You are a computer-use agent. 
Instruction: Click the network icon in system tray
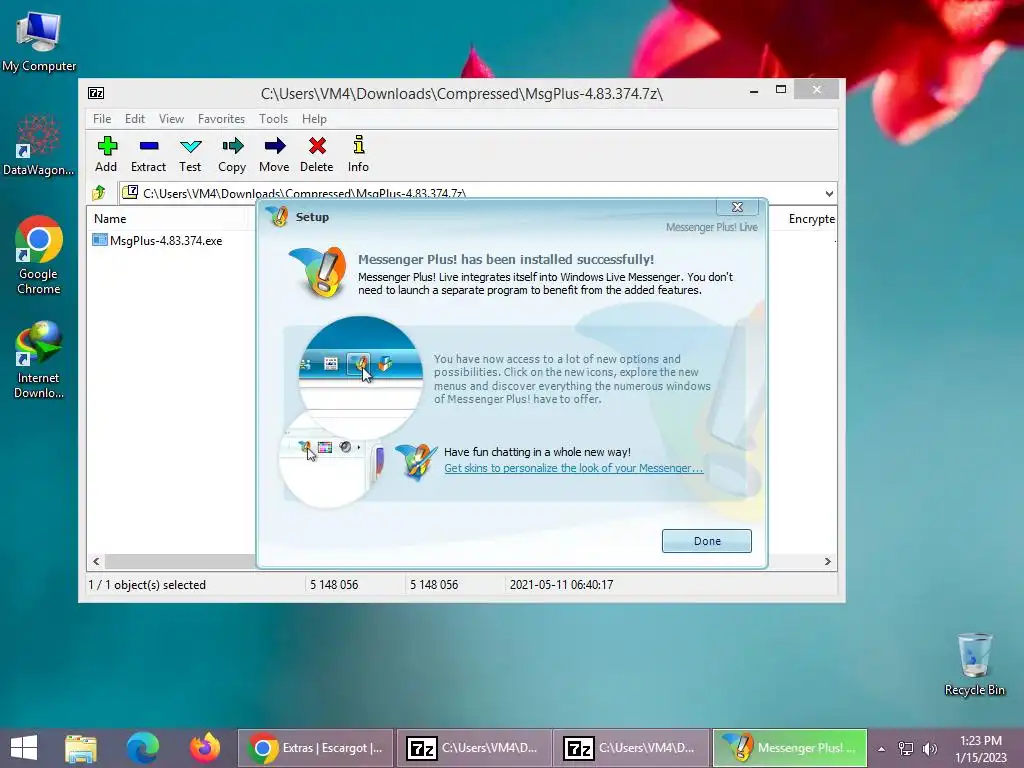pyautogui.click(x=906, y=748)
